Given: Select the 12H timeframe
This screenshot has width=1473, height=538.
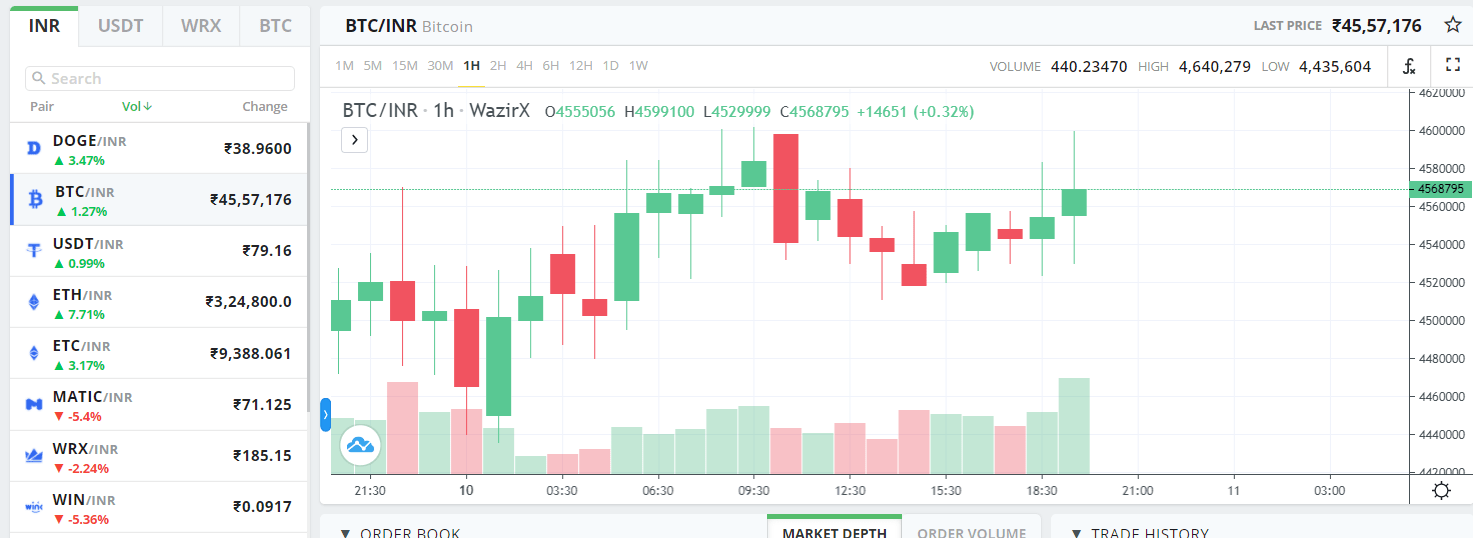Looking at the screenshot, I should (581, 65).
